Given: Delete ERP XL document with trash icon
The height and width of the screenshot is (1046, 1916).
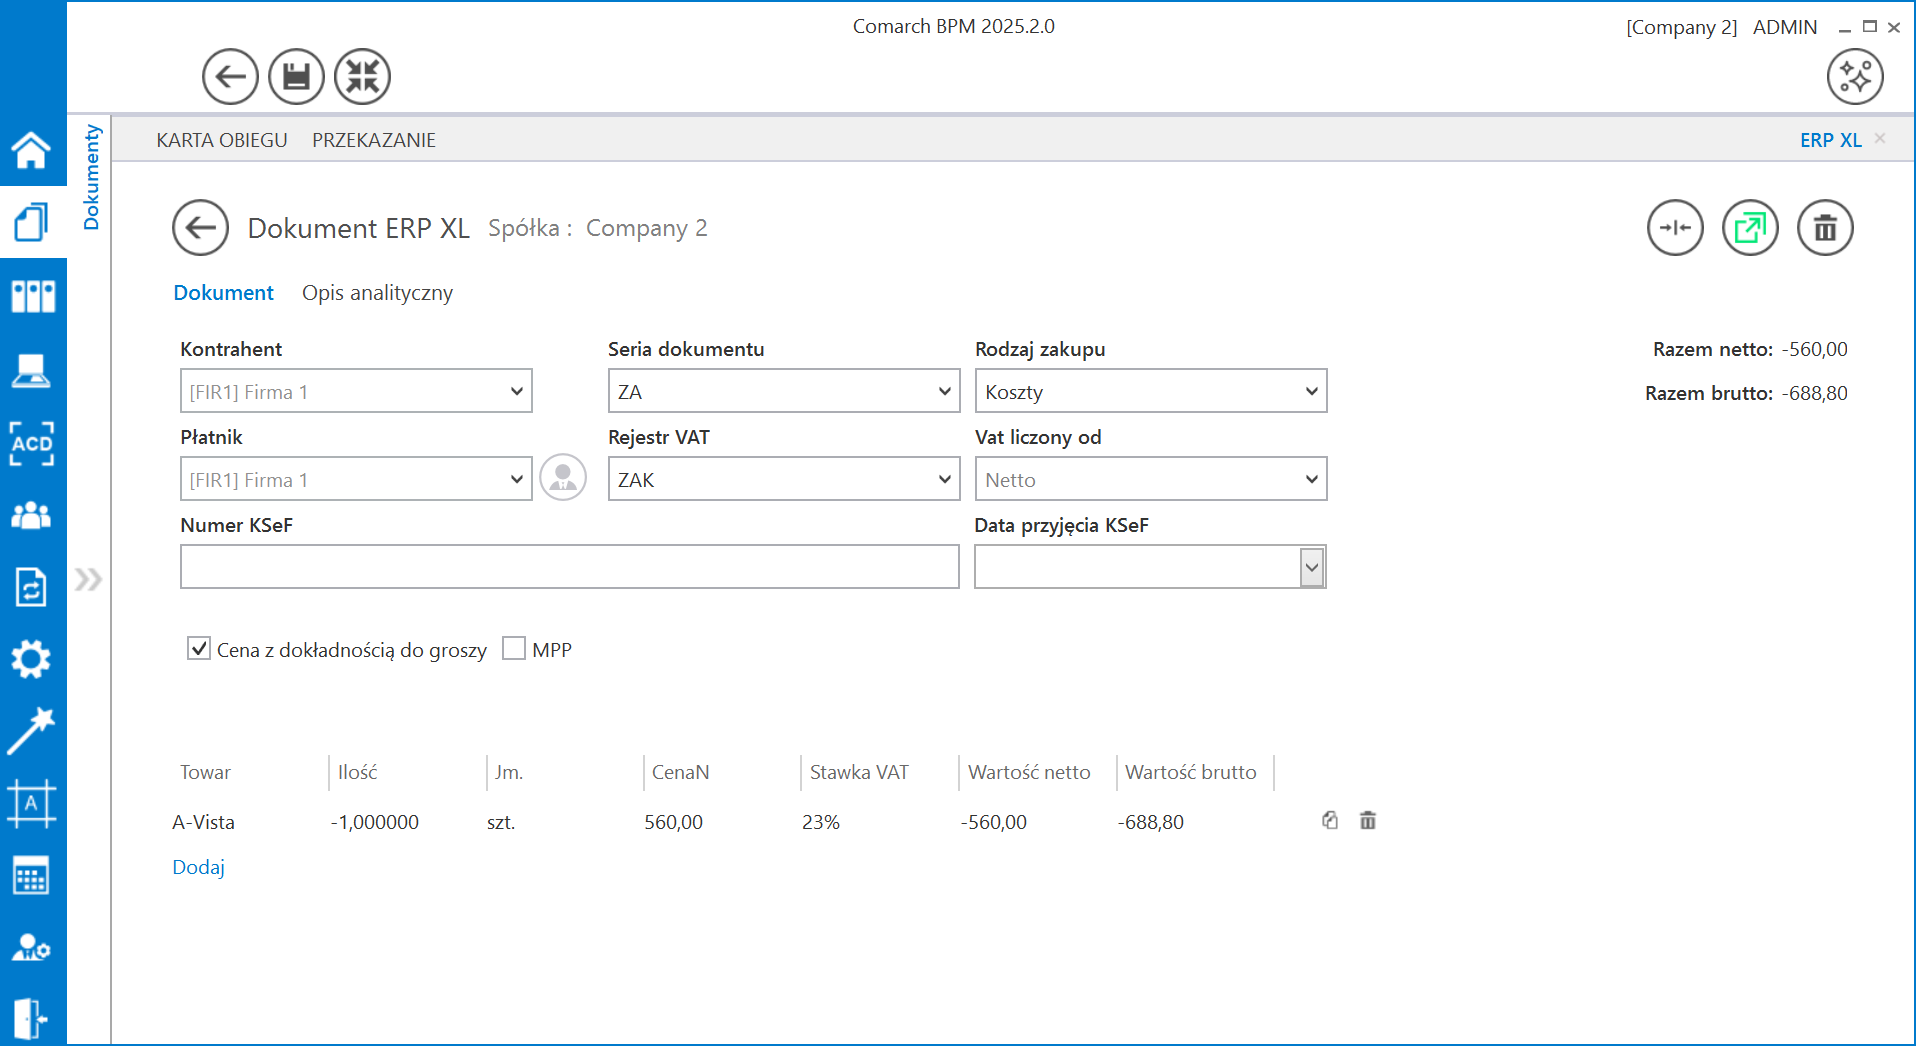Looking at the screenshot, I should tap(1825, 228).
